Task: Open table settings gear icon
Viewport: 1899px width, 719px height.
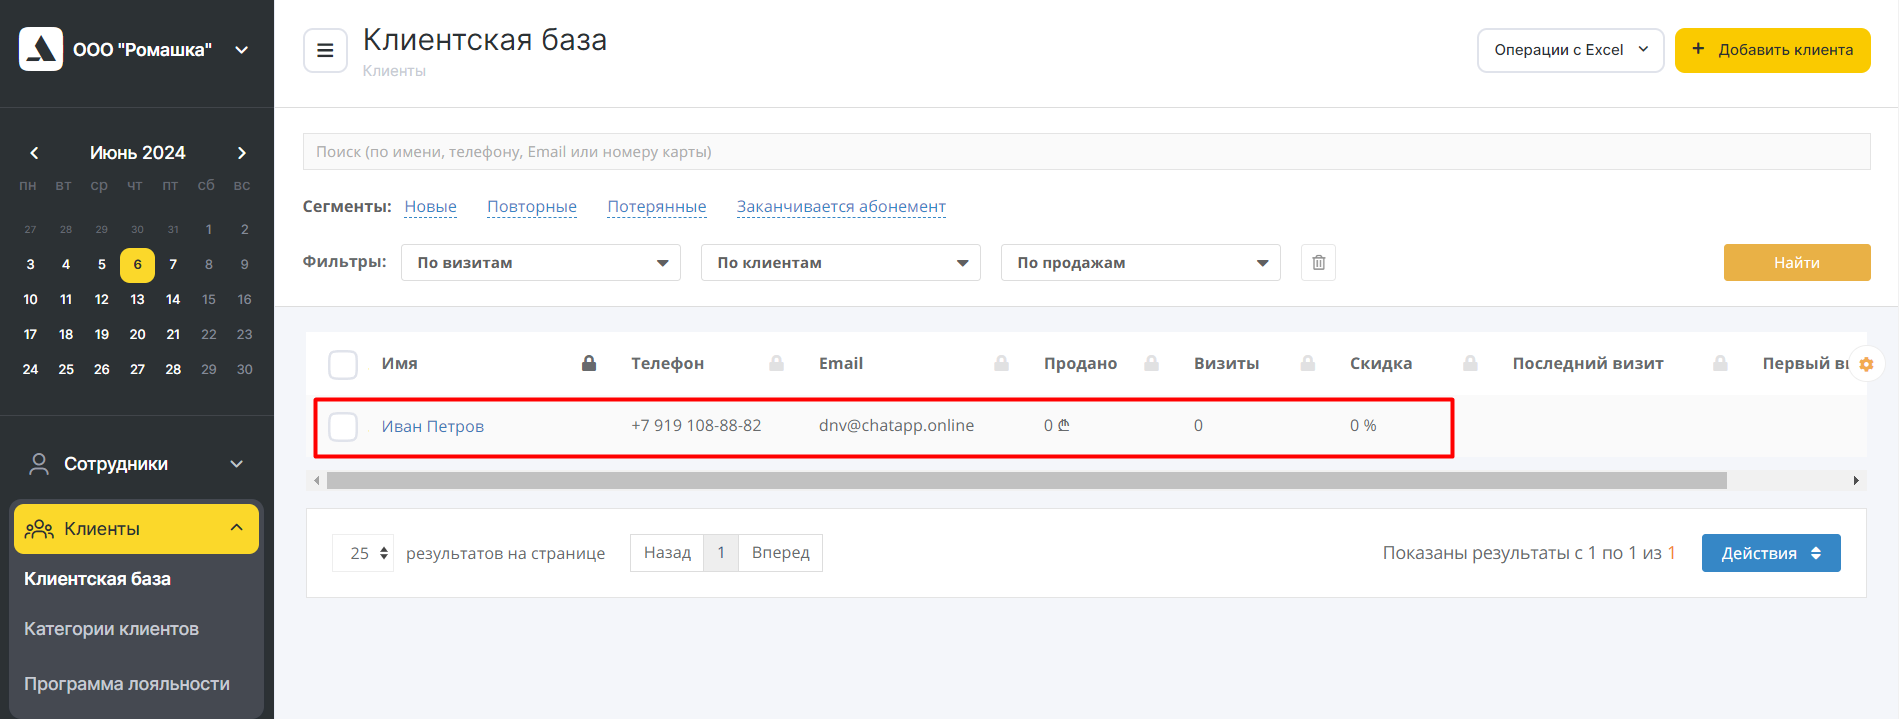Action: click(1866, 365)
